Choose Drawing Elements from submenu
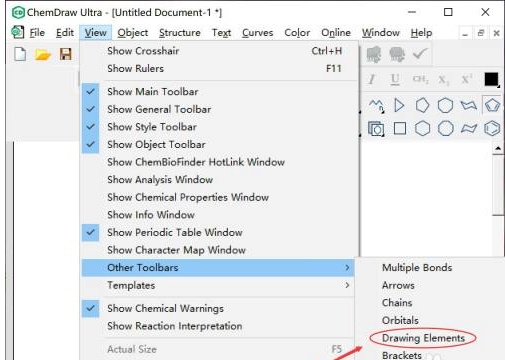The image size is (505, 360). [423, 338]
